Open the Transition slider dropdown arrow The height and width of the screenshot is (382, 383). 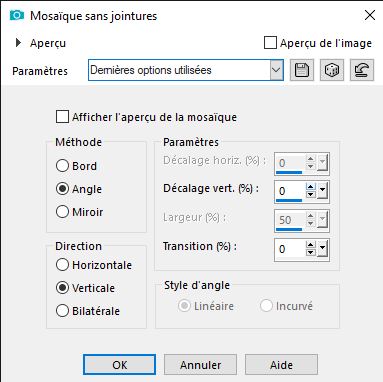(322, 248)
